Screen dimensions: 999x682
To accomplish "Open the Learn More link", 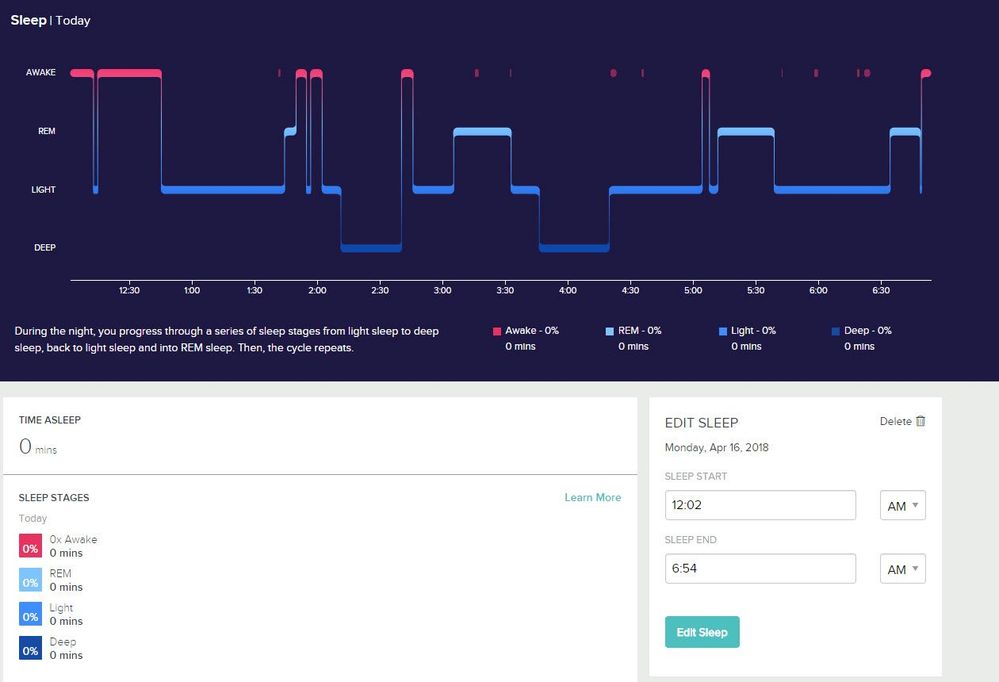I will pyautogui.click(x=592, y=497).
